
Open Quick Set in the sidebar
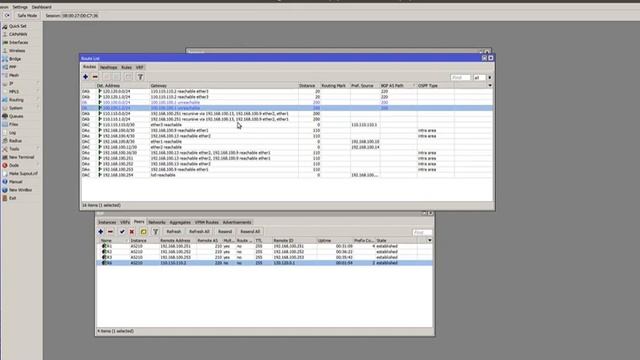pyautogui.click(x=18, y=26)
